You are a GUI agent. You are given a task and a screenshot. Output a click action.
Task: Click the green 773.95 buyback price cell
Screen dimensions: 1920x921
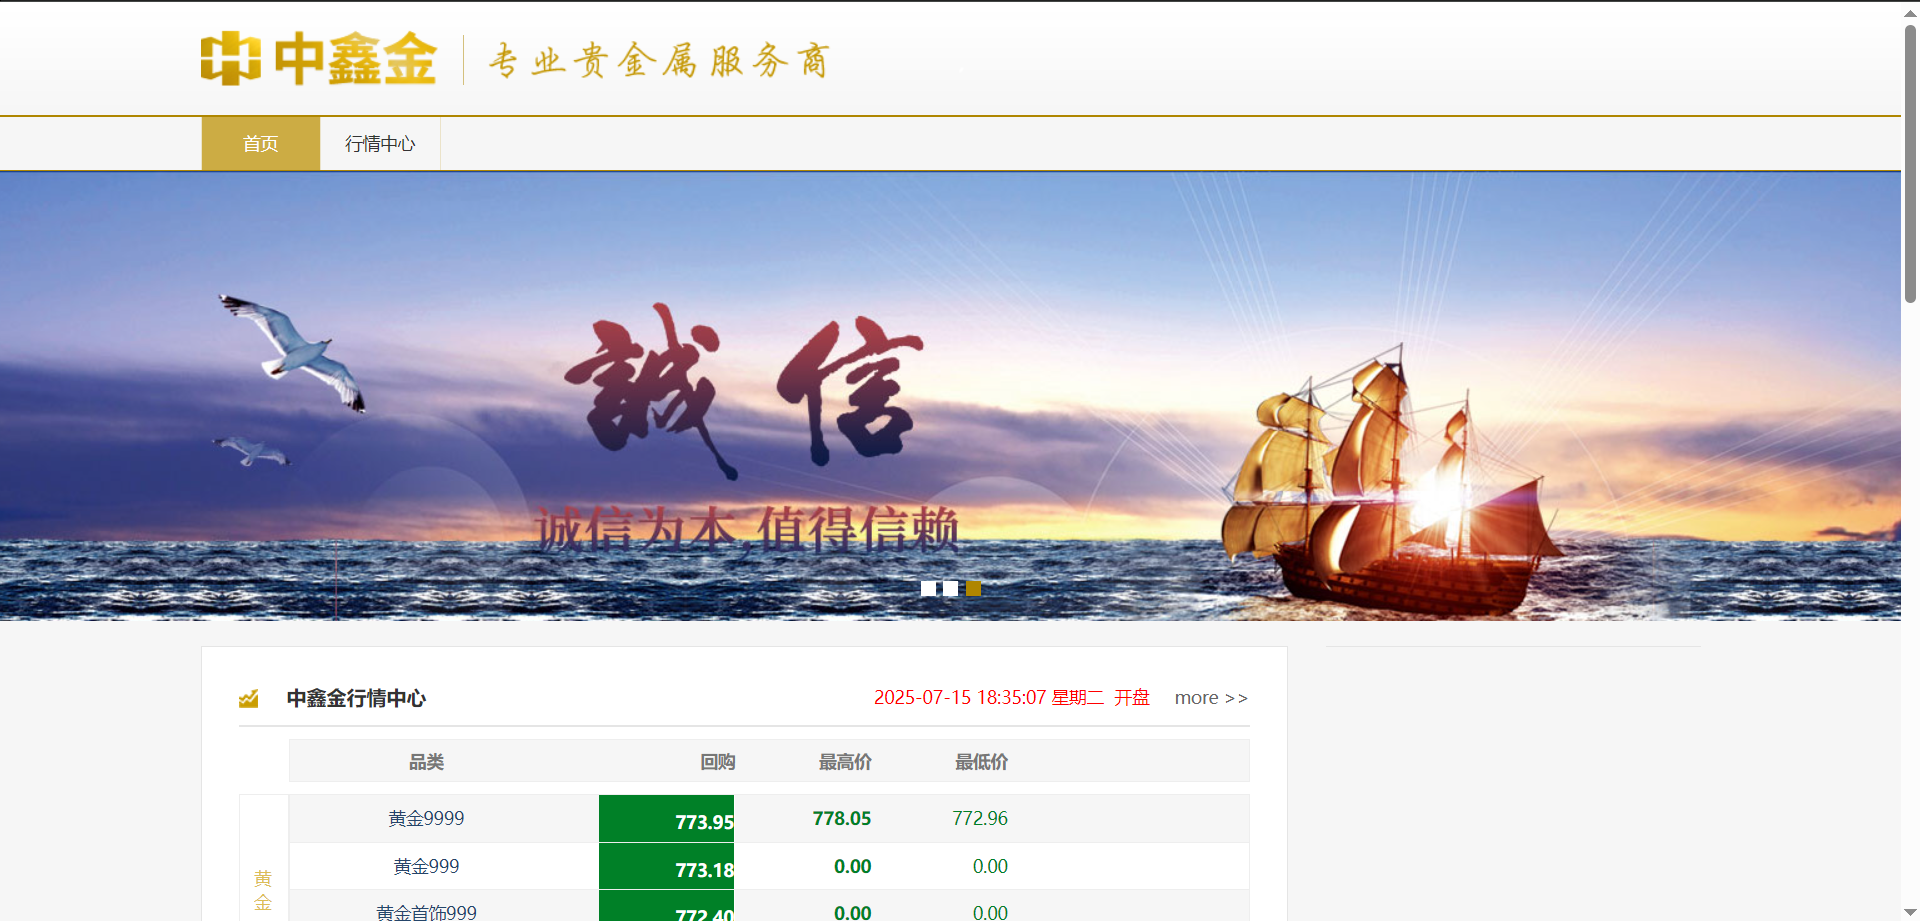point(667,819)
